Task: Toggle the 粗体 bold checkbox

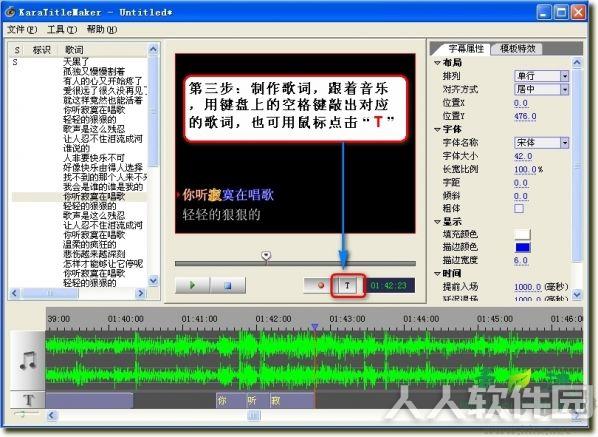Action: (x=519, y=208)
